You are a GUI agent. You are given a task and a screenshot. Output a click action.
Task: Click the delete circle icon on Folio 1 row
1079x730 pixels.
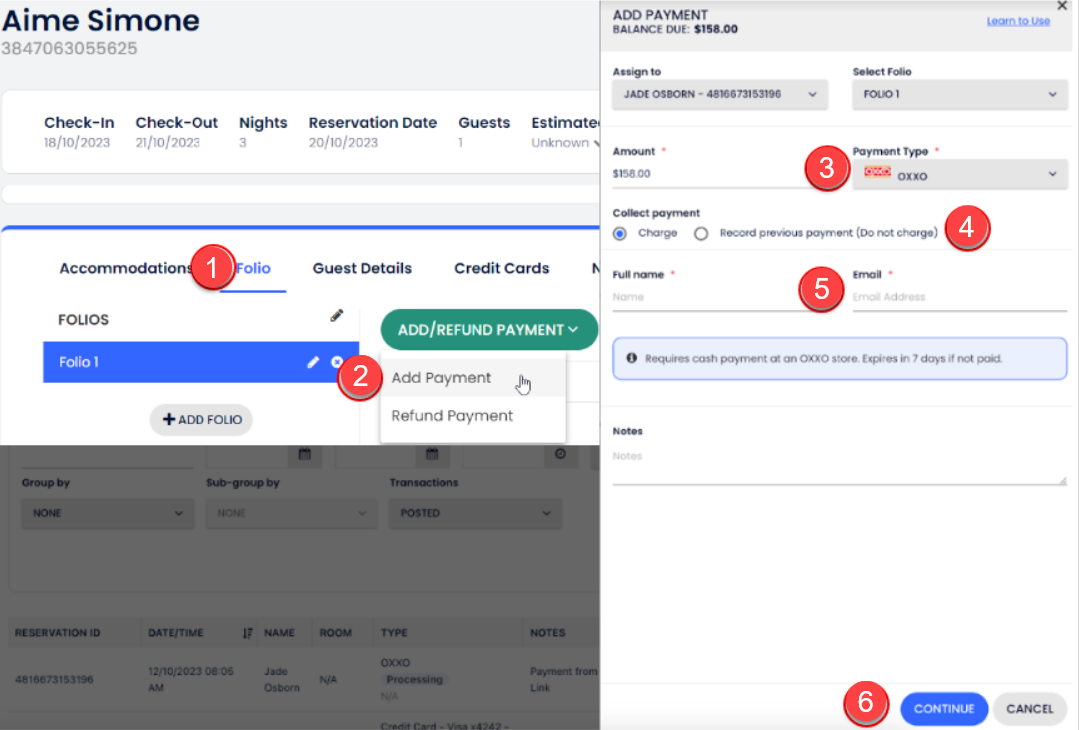tap(336, 362)
